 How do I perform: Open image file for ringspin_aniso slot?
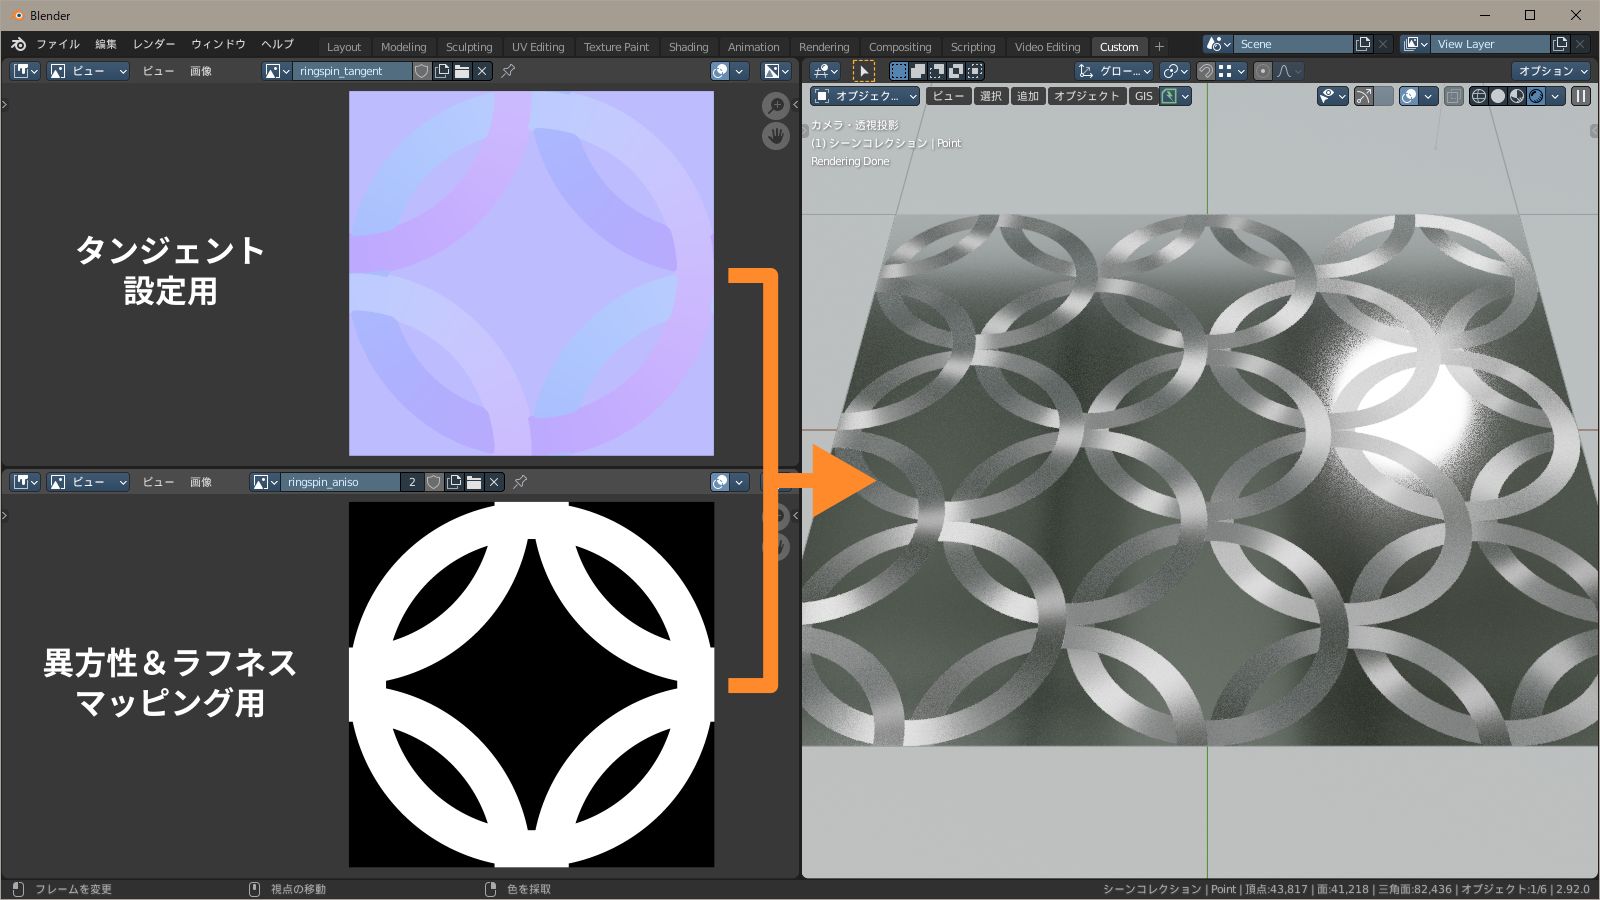coord(474,482)
